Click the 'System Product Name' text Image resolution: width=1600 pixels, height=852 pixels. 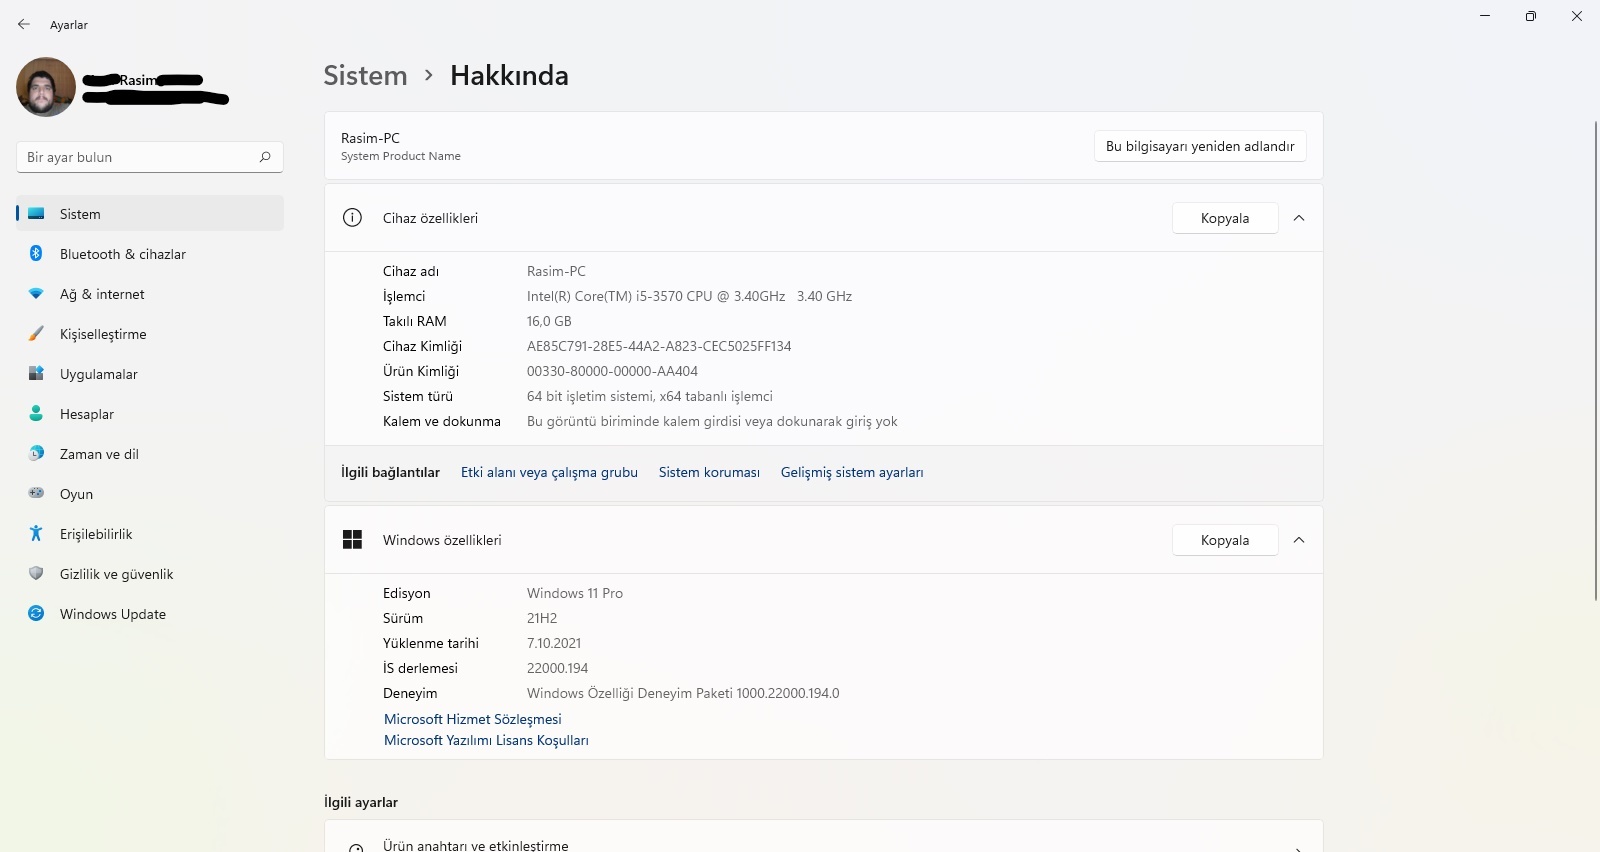click(x=401, y=156)
